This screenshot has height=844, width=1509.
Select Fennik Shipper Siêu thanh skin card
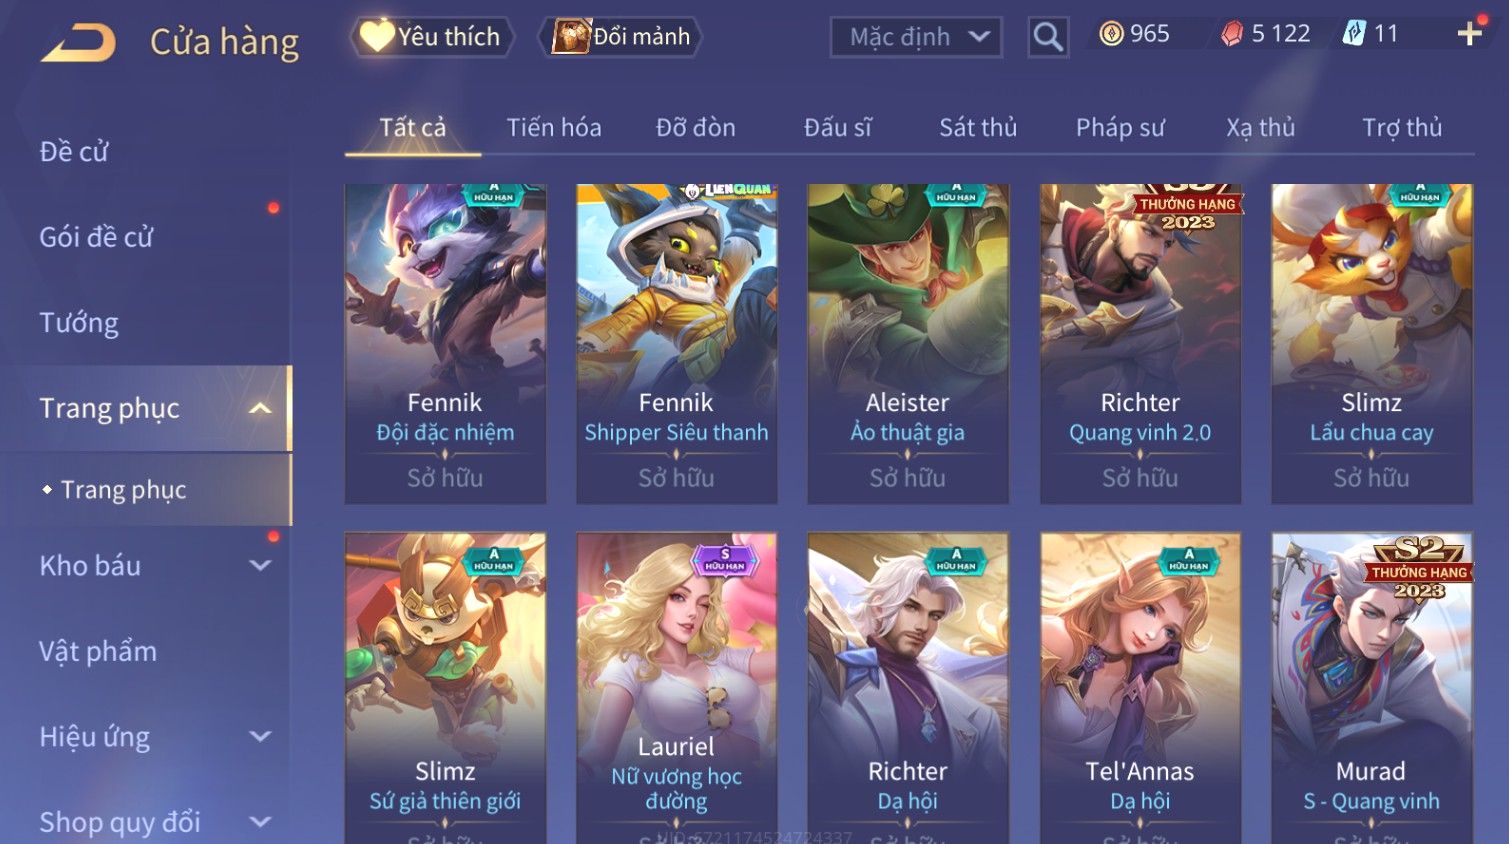coord(677,344)
